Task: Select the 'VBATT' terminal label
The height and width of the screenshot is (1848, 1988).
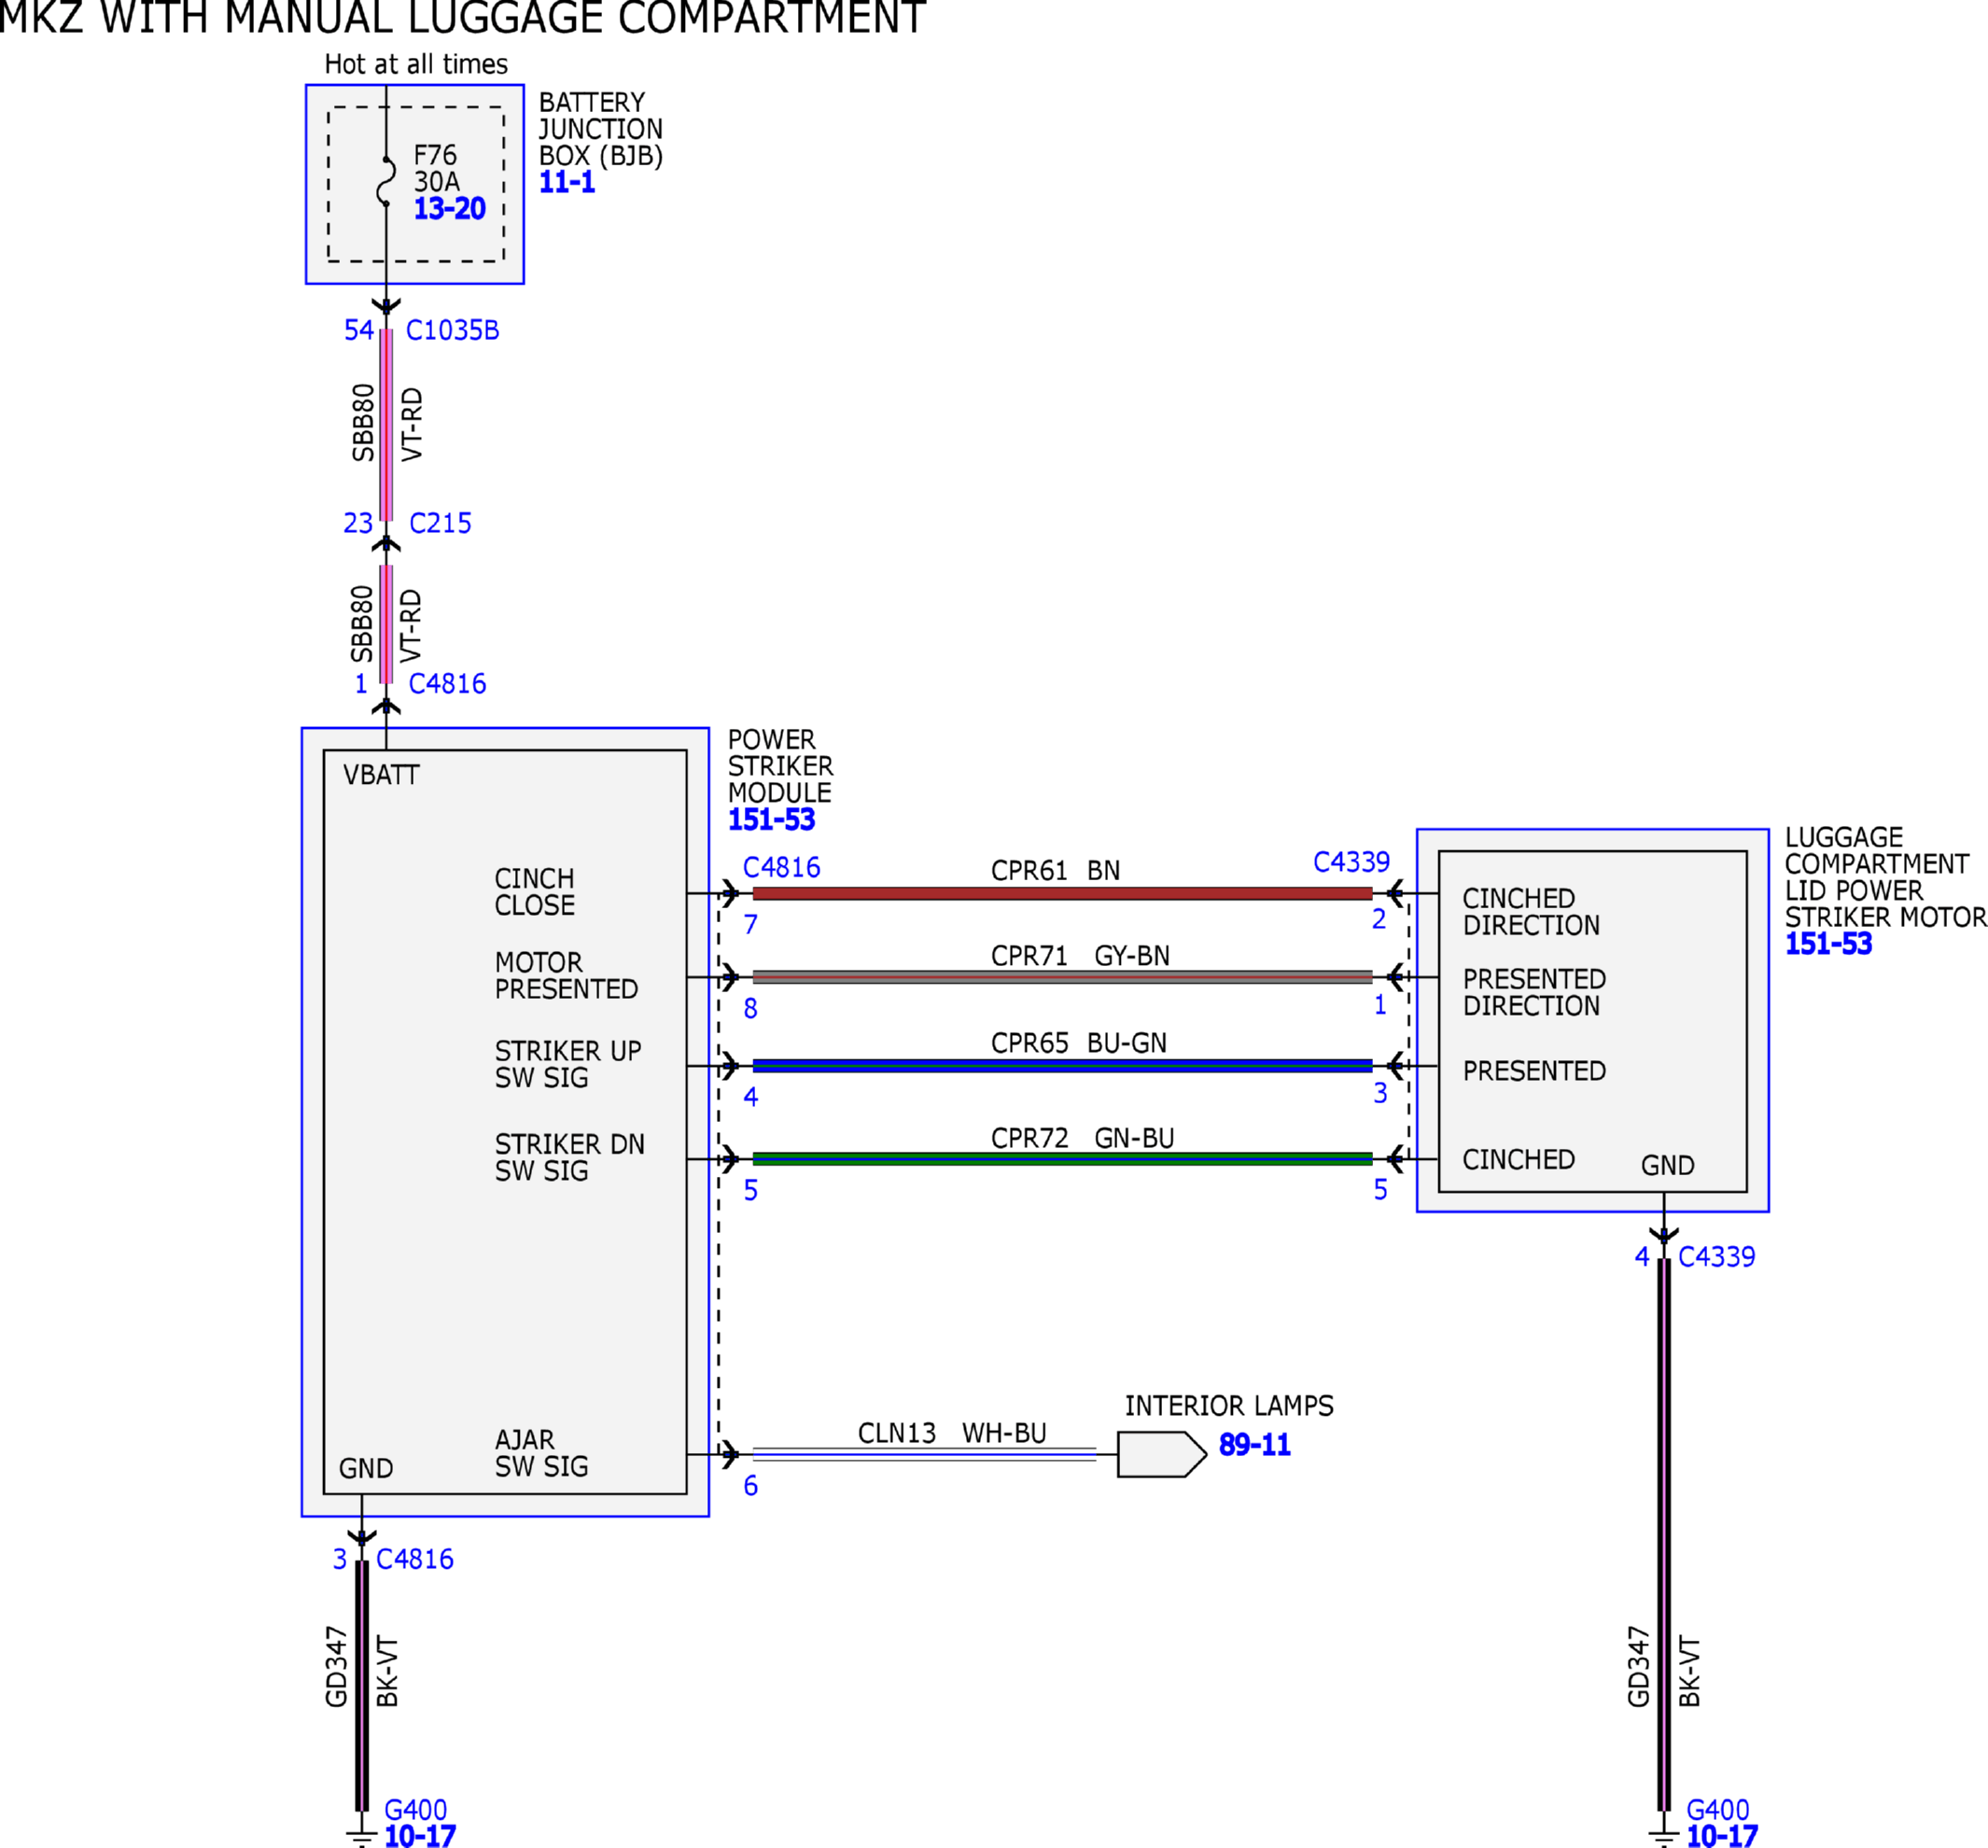Action: (381, 775)
